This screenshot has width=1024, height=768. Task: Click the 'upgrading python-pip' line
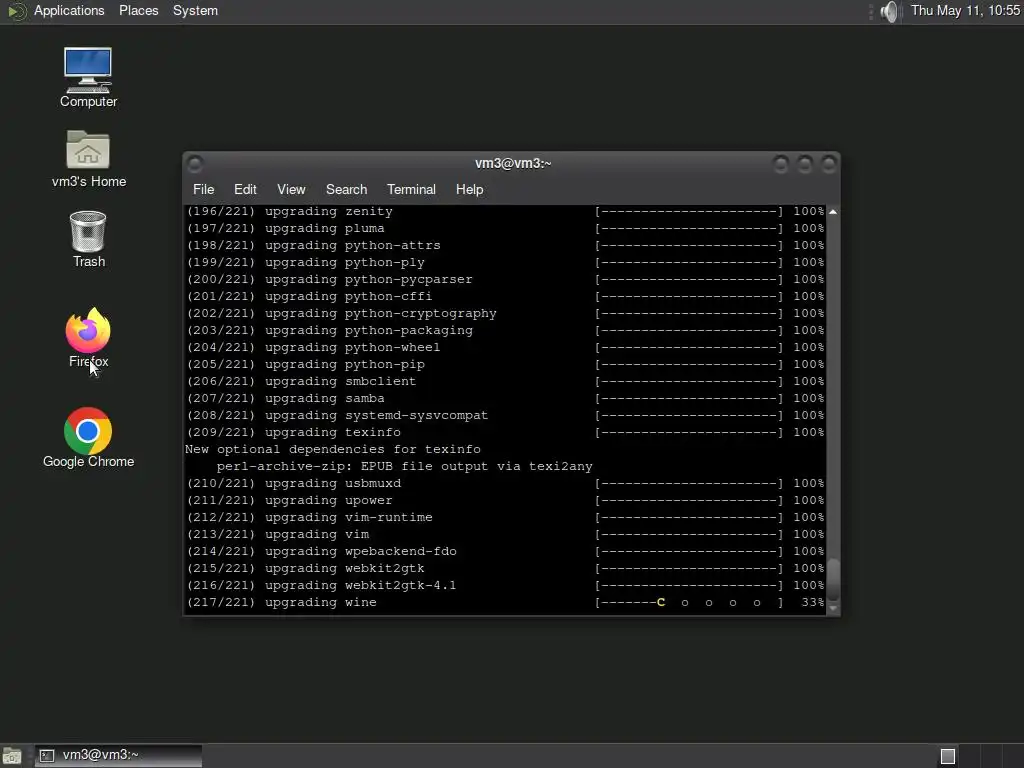coord(505,364)
